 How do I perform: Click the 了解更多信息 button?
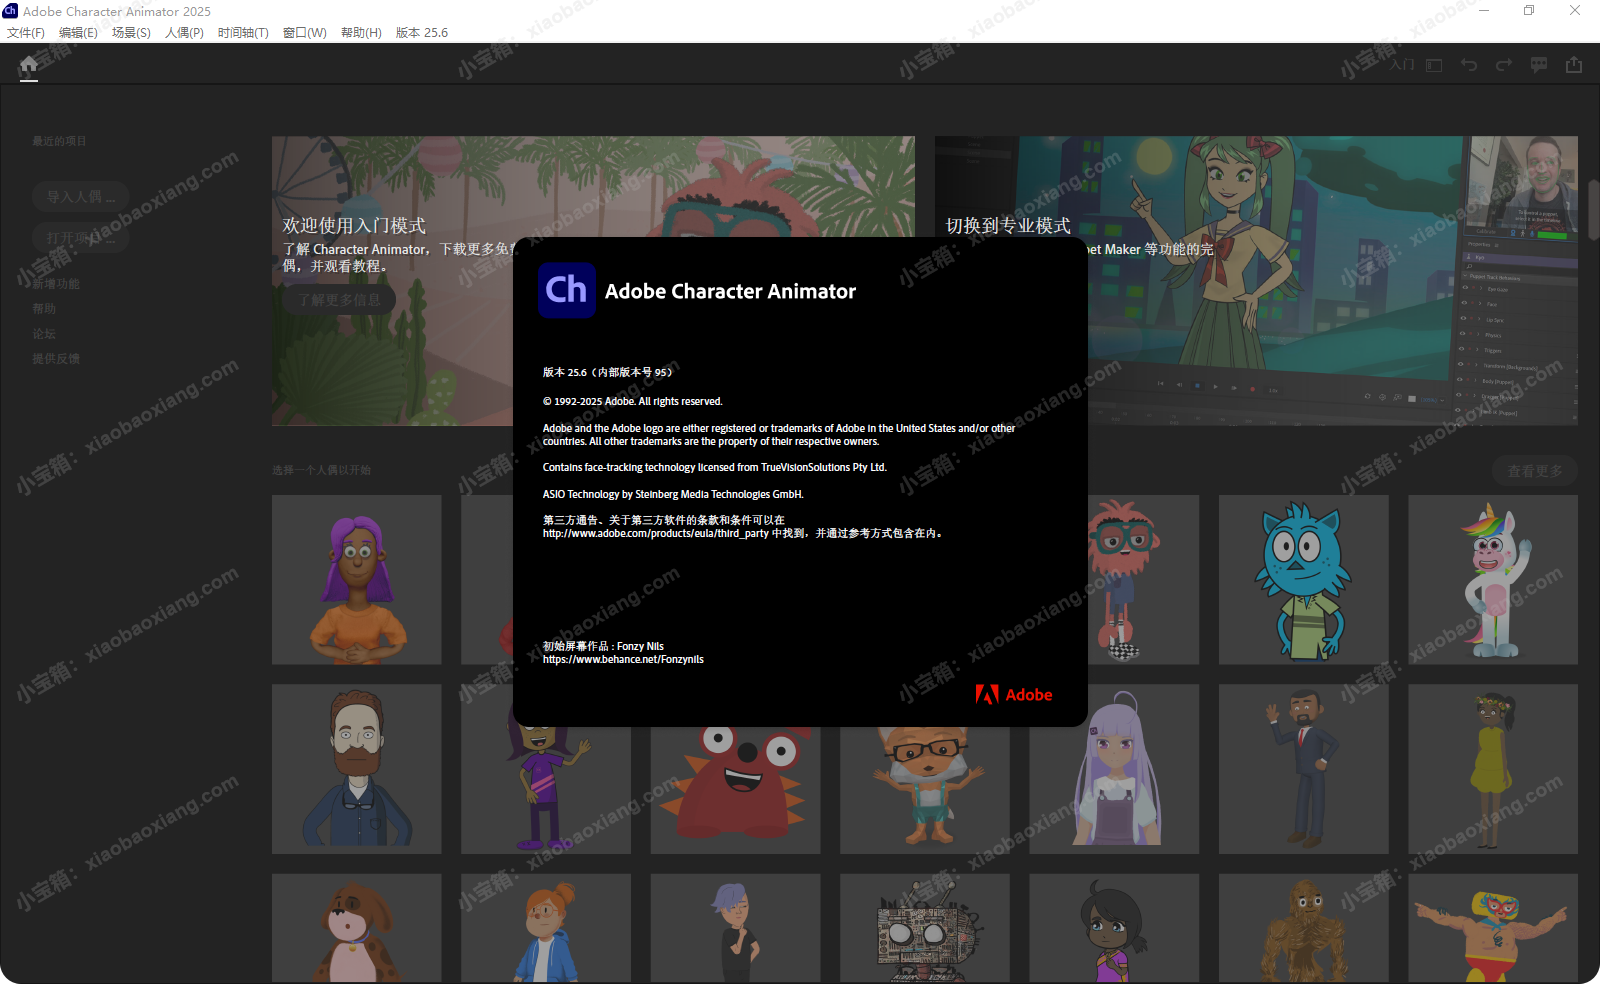pyautogui.click(x=339, y=300)
